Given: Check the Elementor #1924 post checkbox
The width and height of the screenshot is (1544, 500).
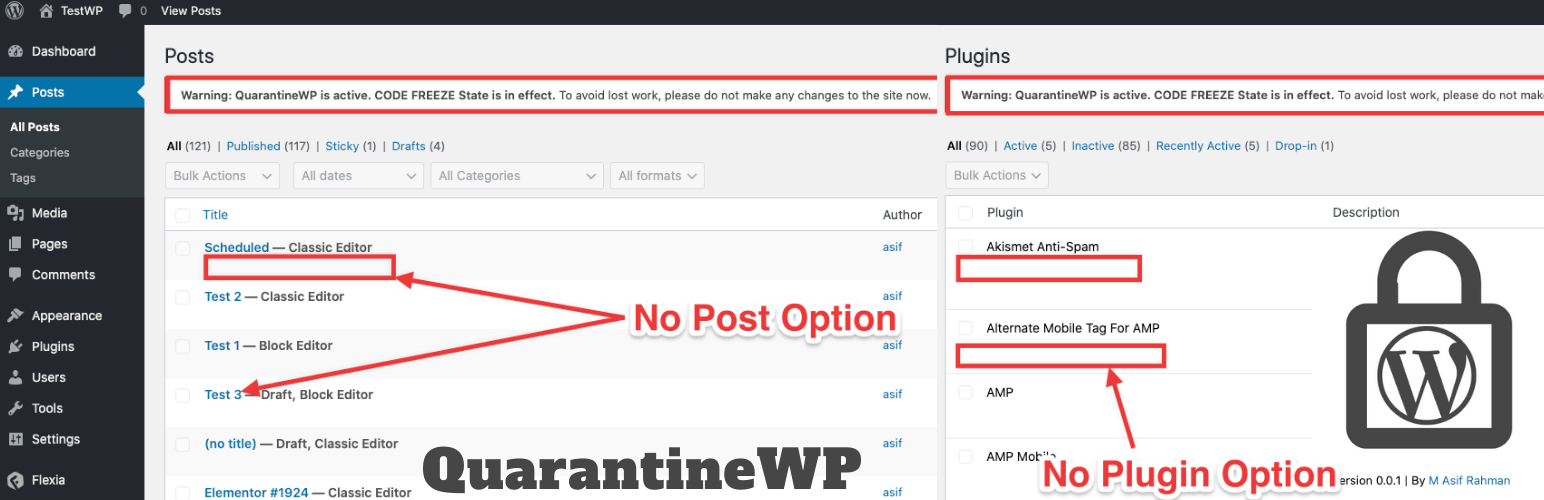Looking at the screenshot, I should [x=182, y=493].
